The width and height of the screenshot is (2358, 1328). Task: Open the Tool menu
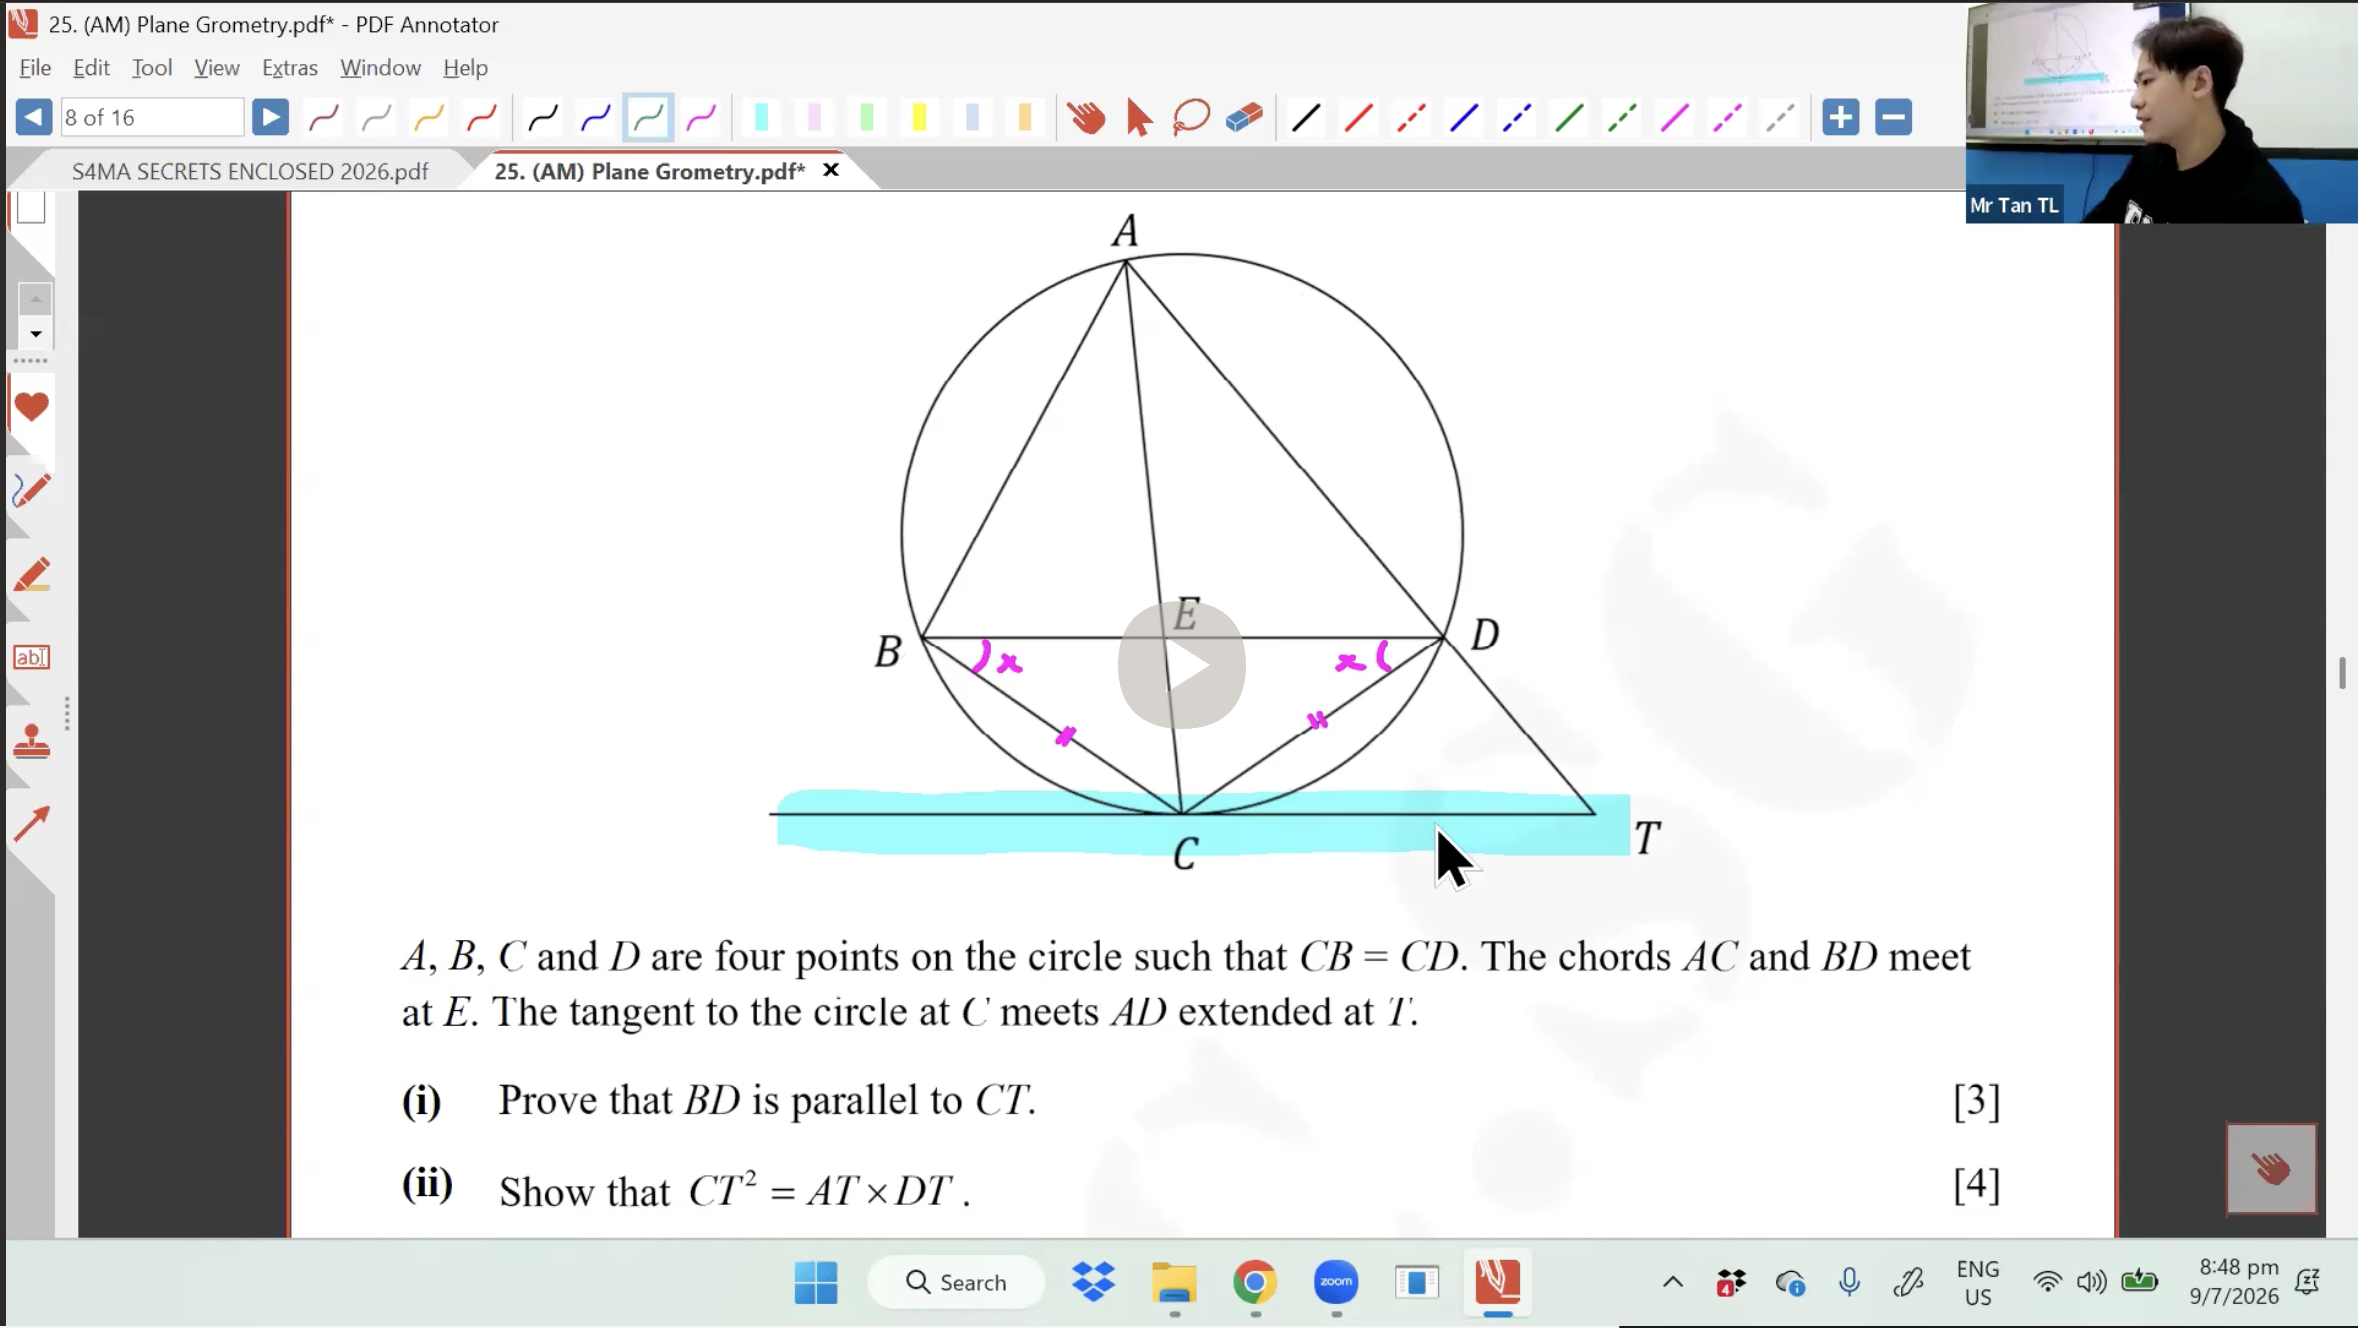[152, 67]
